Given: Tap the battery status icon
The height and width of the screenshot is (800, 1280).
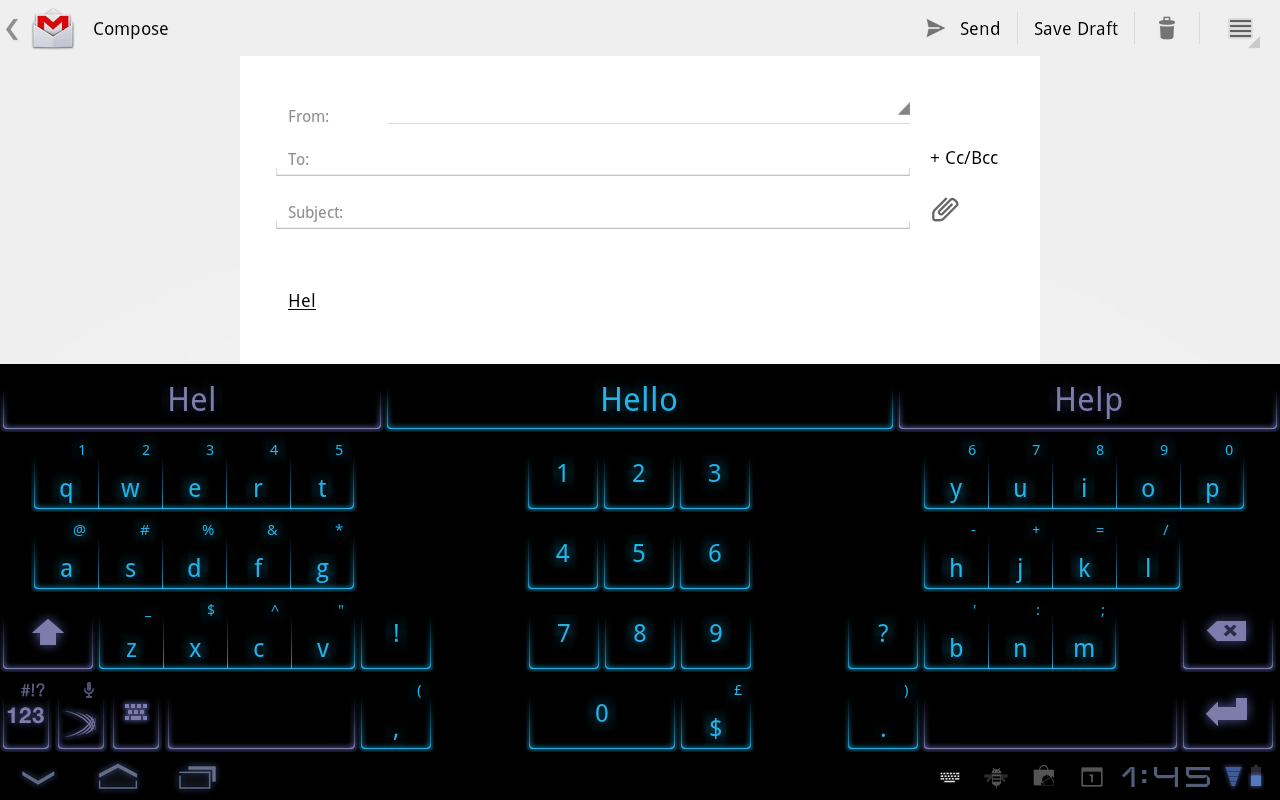Looking at the screenshot, I should (x=1256, y=776).
